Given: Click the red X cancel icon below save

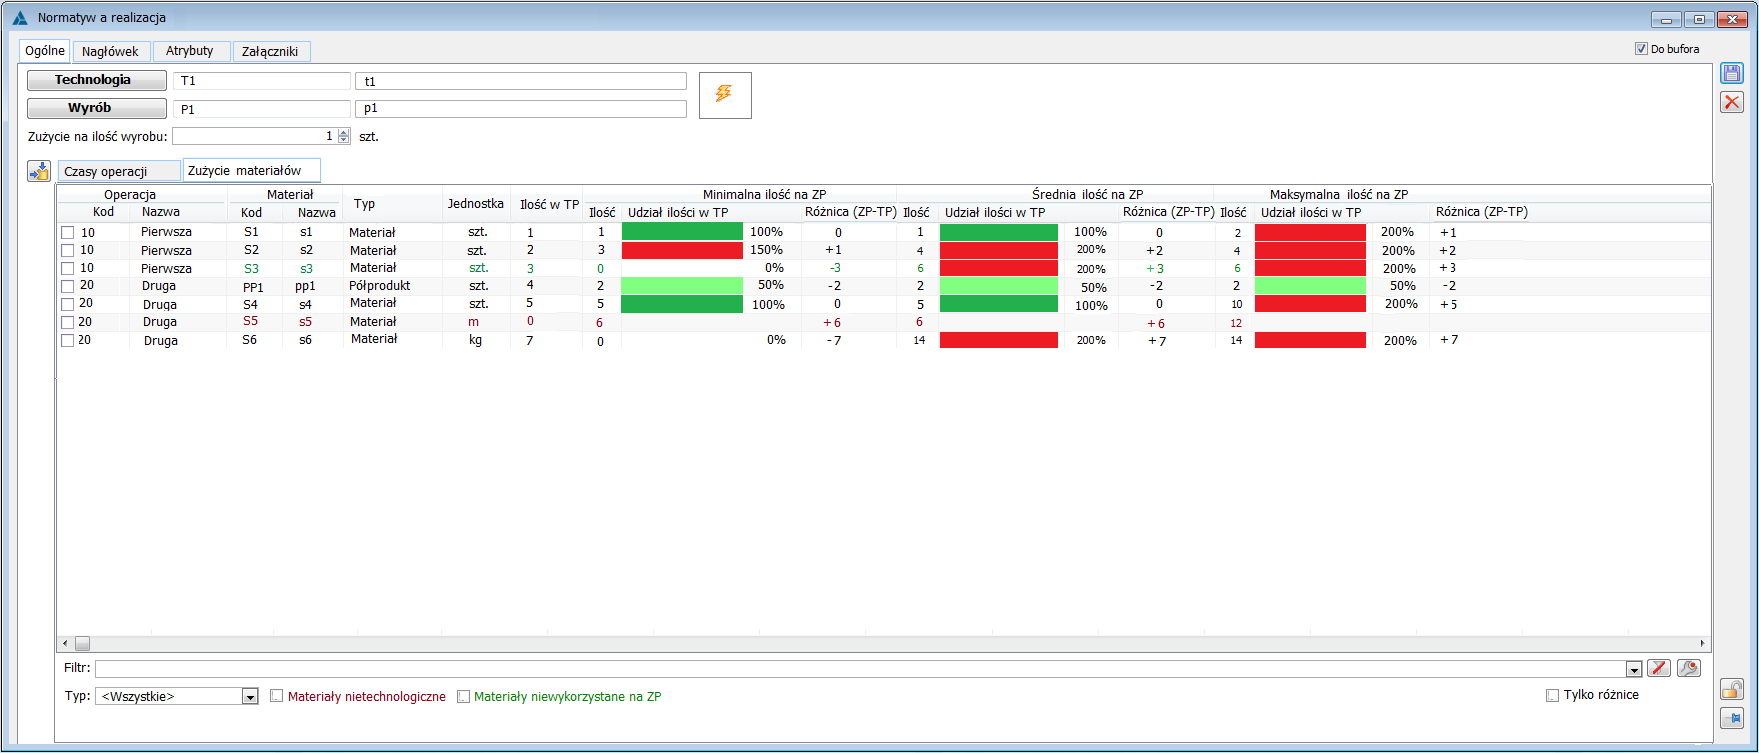Looking at the screenshot, I should 1732,102.
